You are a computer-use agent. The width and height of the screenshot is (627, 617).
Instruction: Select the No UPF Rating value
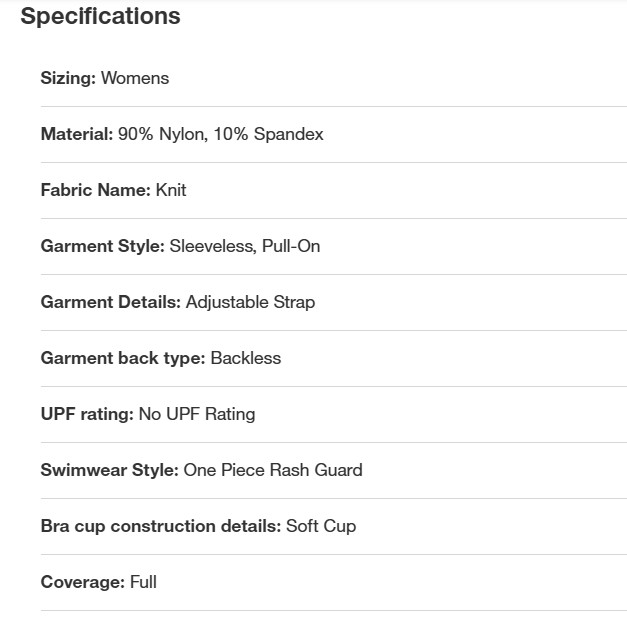pos(197,414)
